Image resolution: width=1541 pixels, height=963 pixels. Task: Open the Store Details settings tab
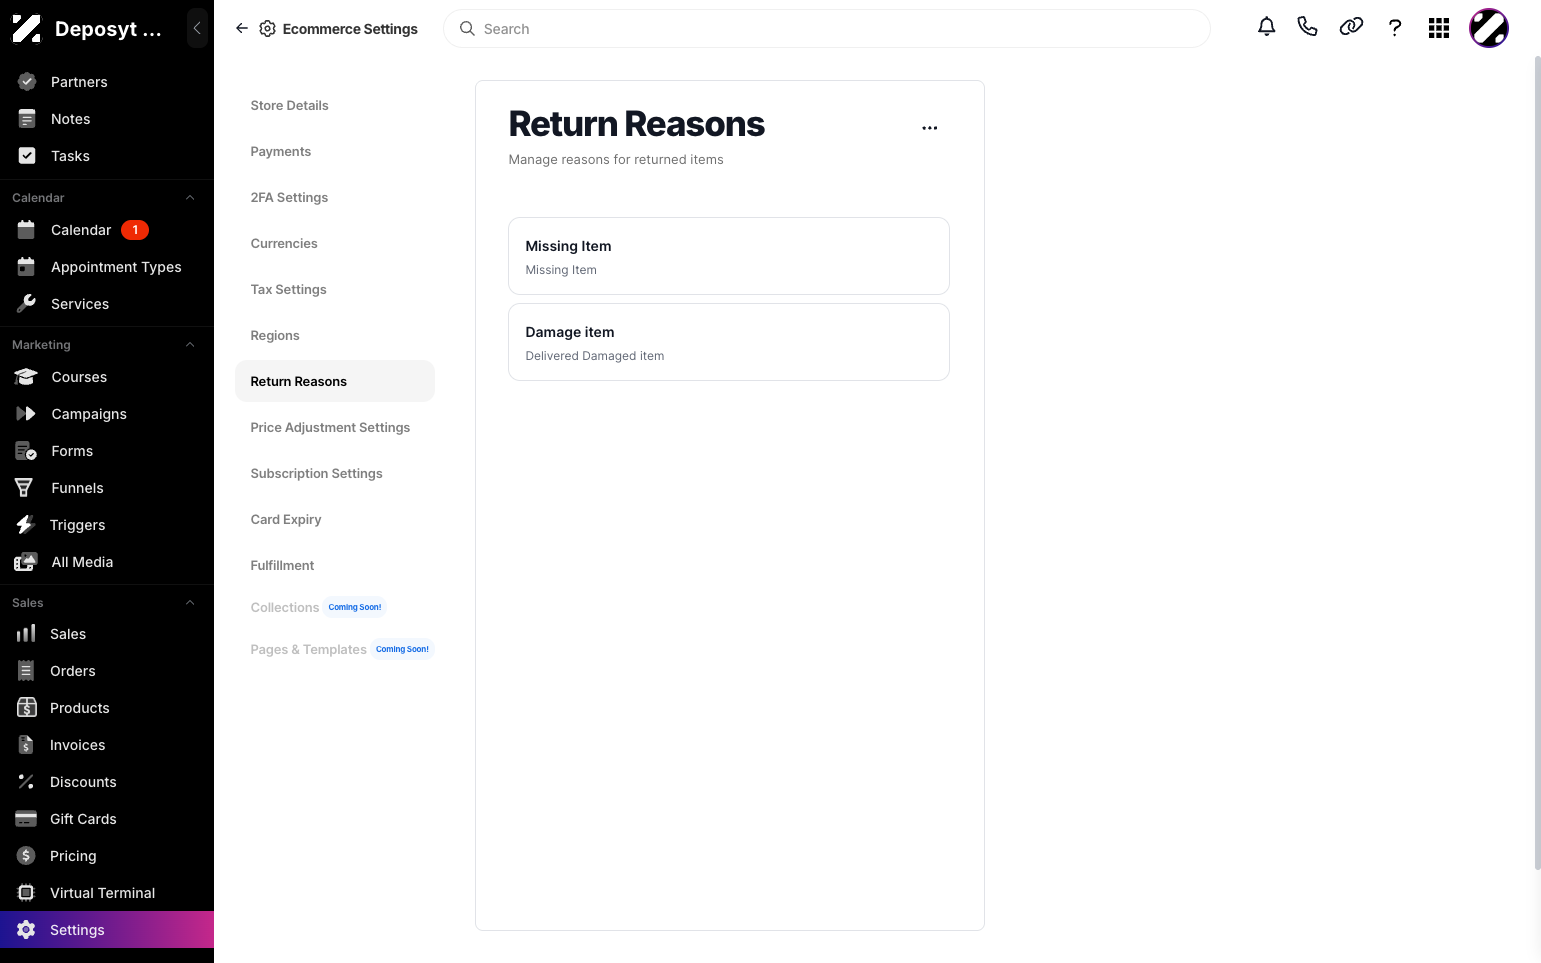coord(335,105)
